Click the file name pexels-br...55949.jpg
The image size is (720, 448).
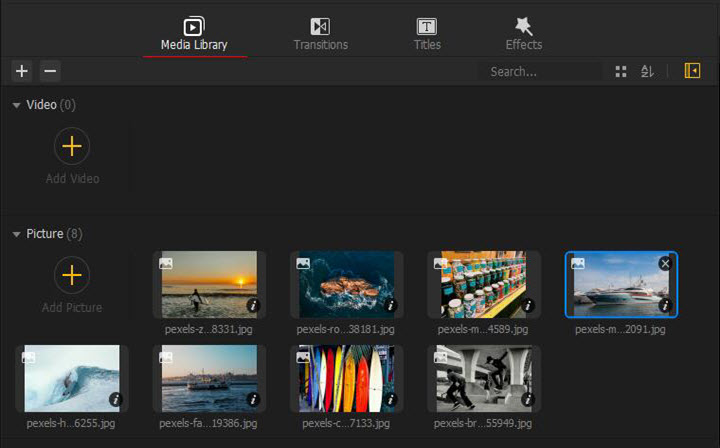coord(483,423)
